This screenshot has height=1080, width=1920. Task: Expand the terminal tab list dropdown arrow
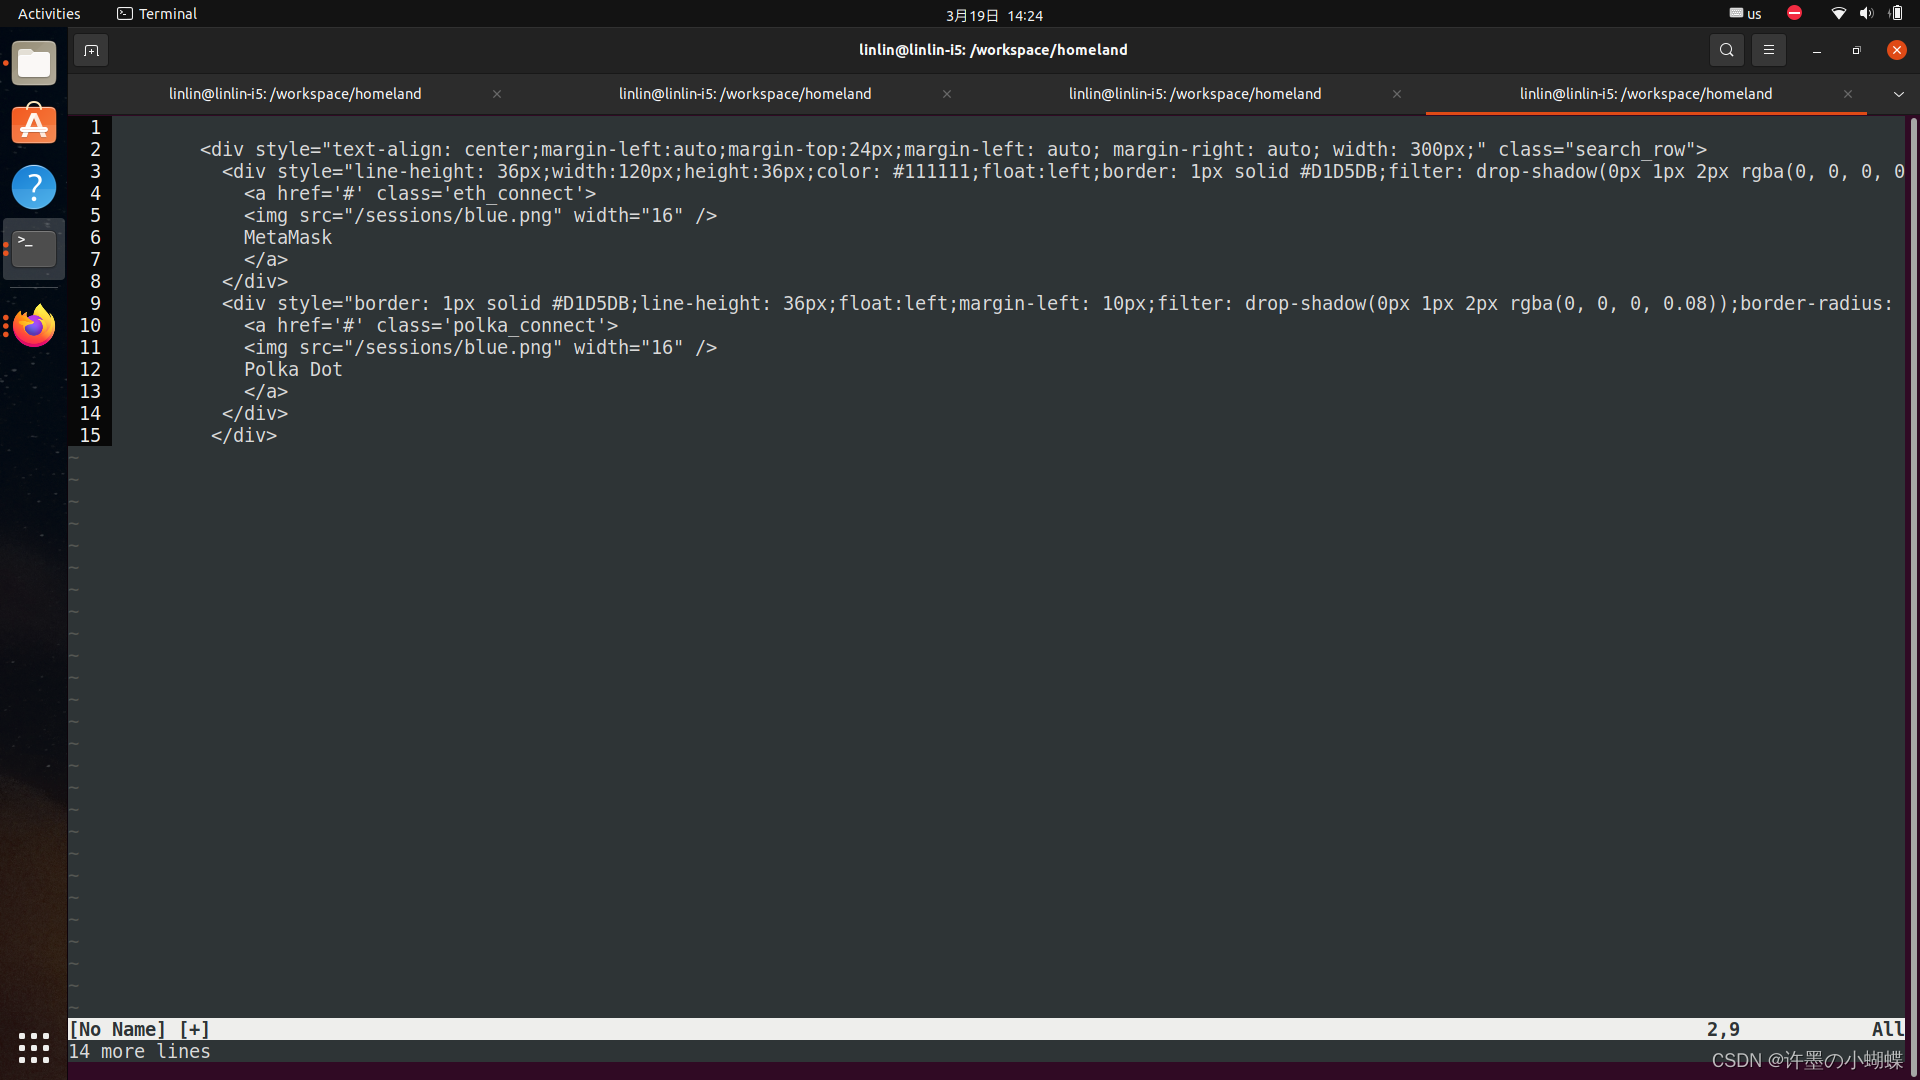pos(1898,94)
